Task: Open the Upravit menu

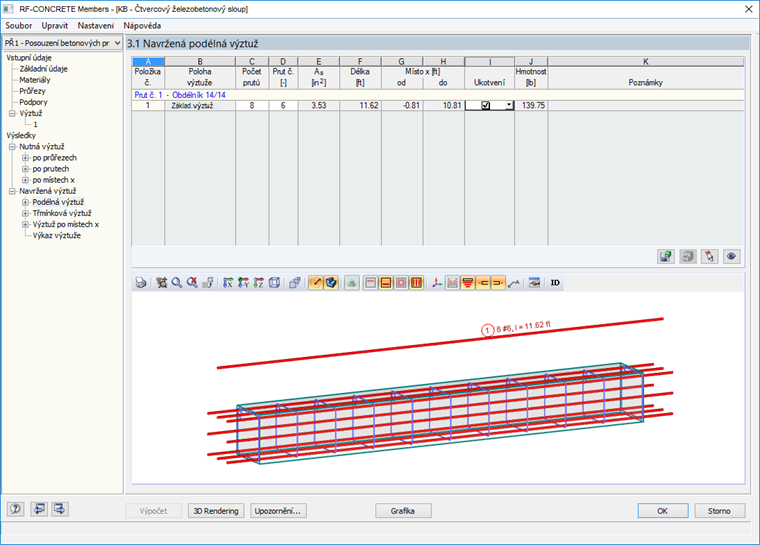Action: coord(54,26)
